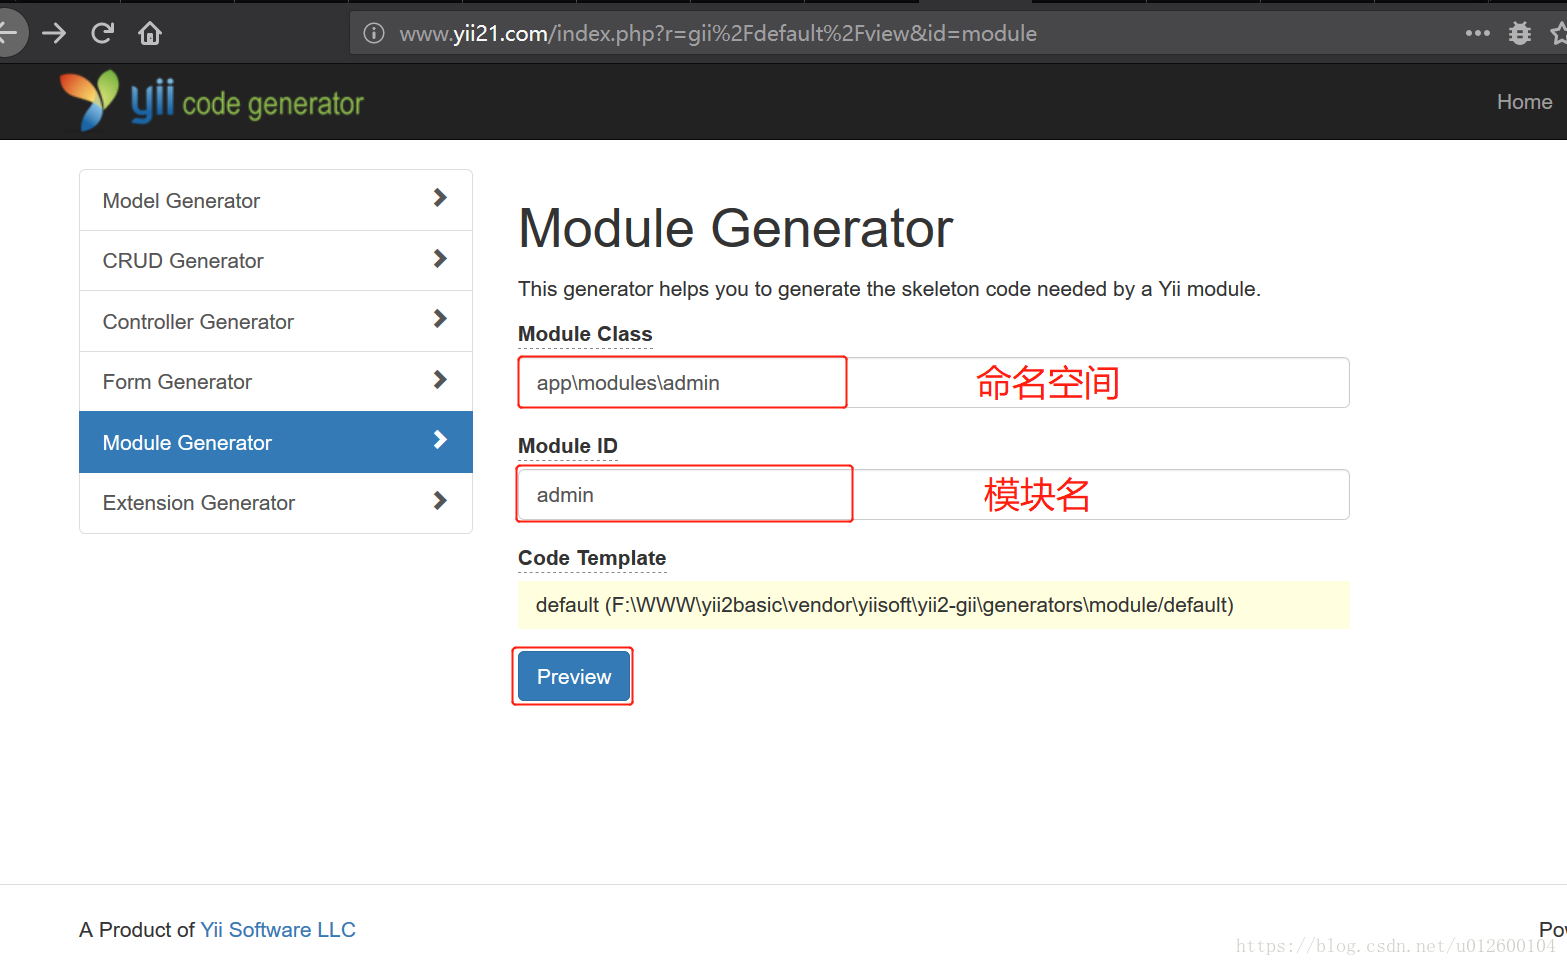Screen dimensions: 1567x966
Task: Open the CRUD Generator menu item
Action: click(276, 261)
